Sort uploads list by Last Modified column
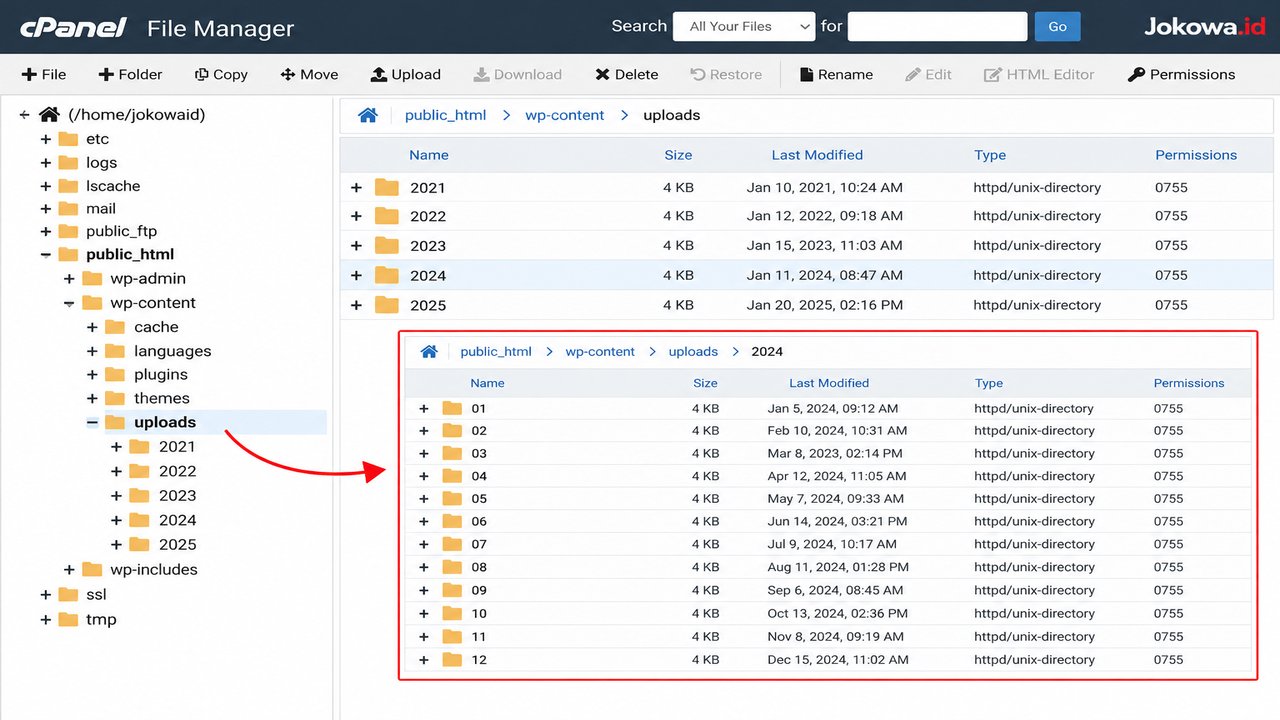This screenshot has width=1280, height=720. (x=817, y=155)
